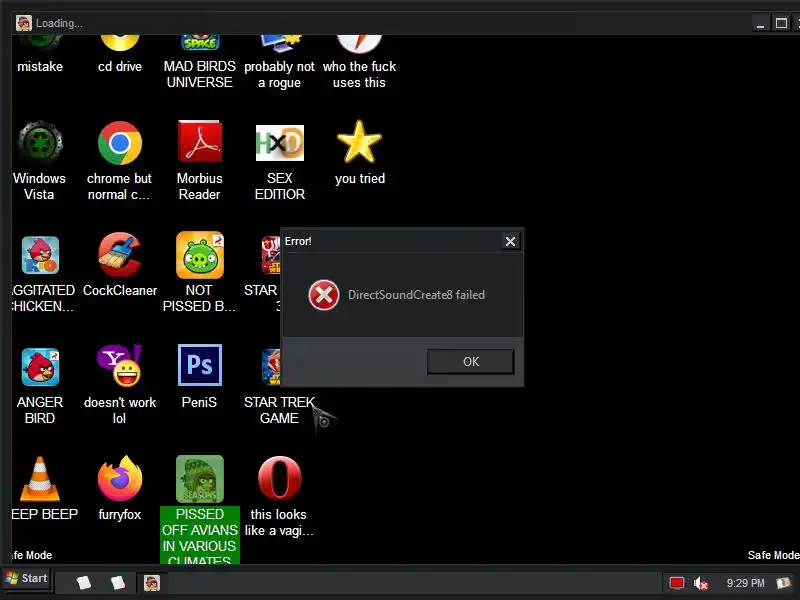Open the MAD BIRDS UNIVERSE icon
Screen dimensions: 800x600
click(x=199, y=42)
